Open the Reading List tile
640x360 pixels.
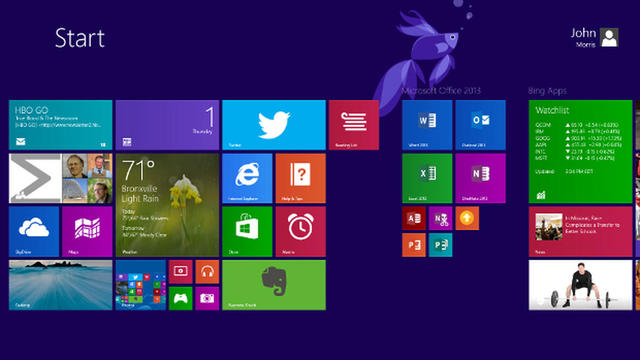354,125
